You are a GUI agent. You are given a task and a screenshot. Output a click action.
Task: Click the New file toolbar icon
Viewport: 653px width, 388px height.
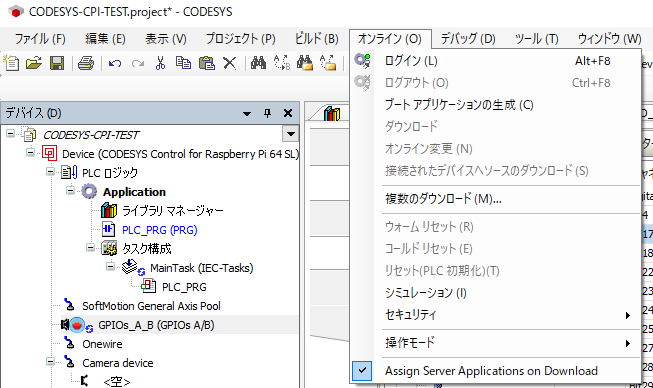(12, 63)
